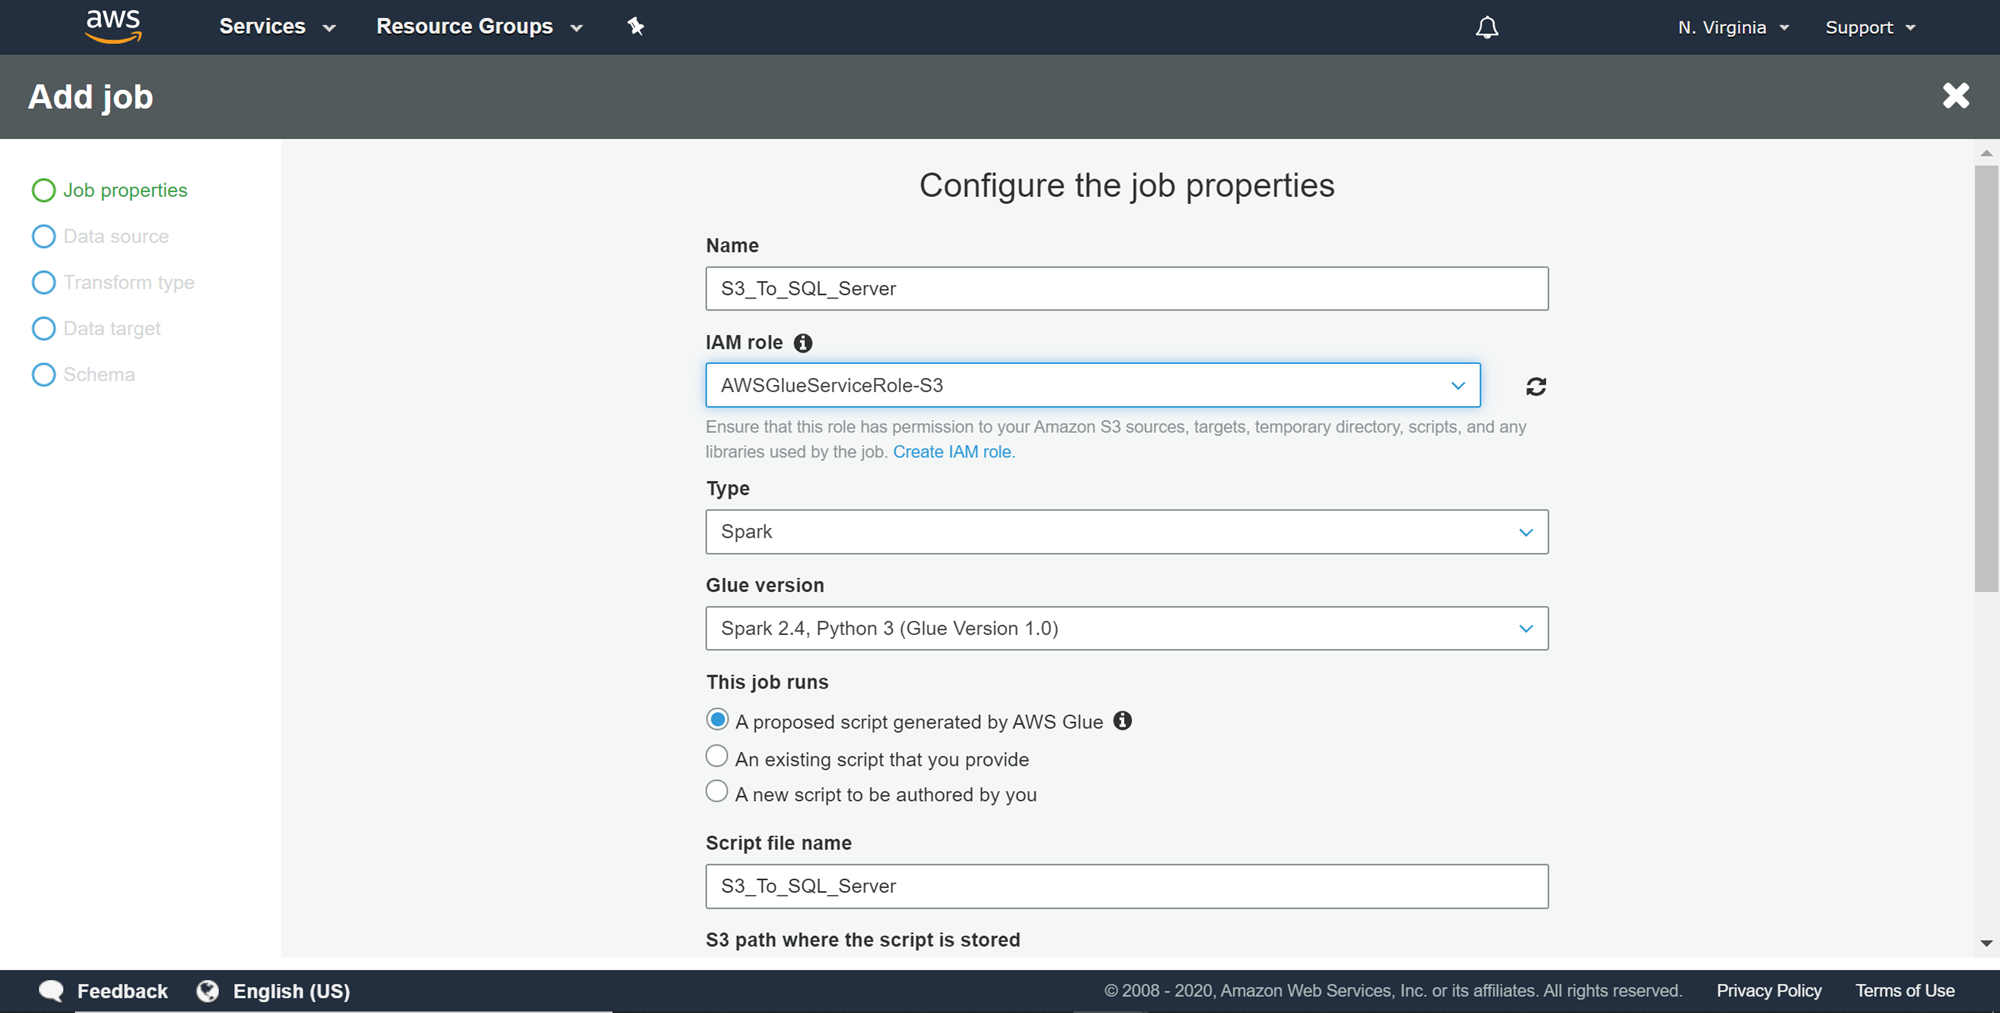Open the Glue version dropdown
Image resolution: width=2000 pixels, height=1013 pixels.
coord(1126,629)
